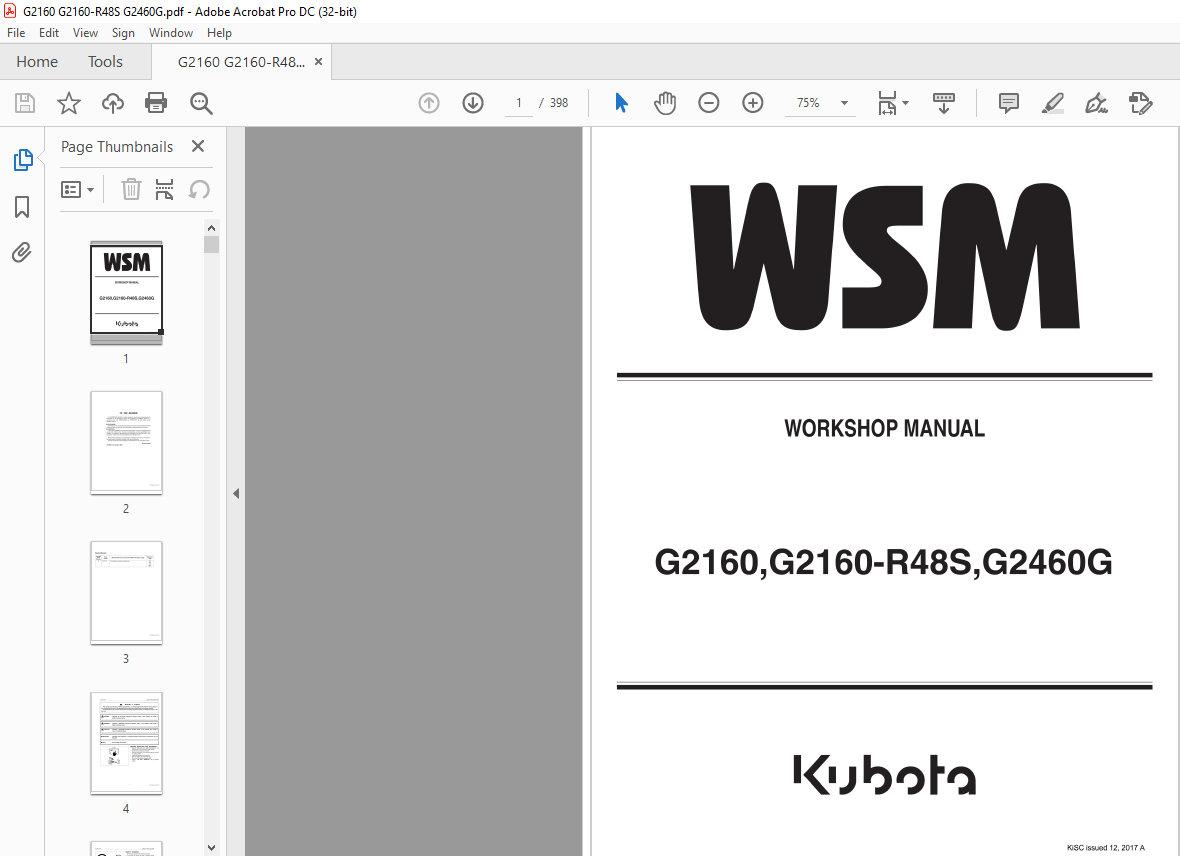Open the Window menu
1180x856 pixels.
point(171,33)
